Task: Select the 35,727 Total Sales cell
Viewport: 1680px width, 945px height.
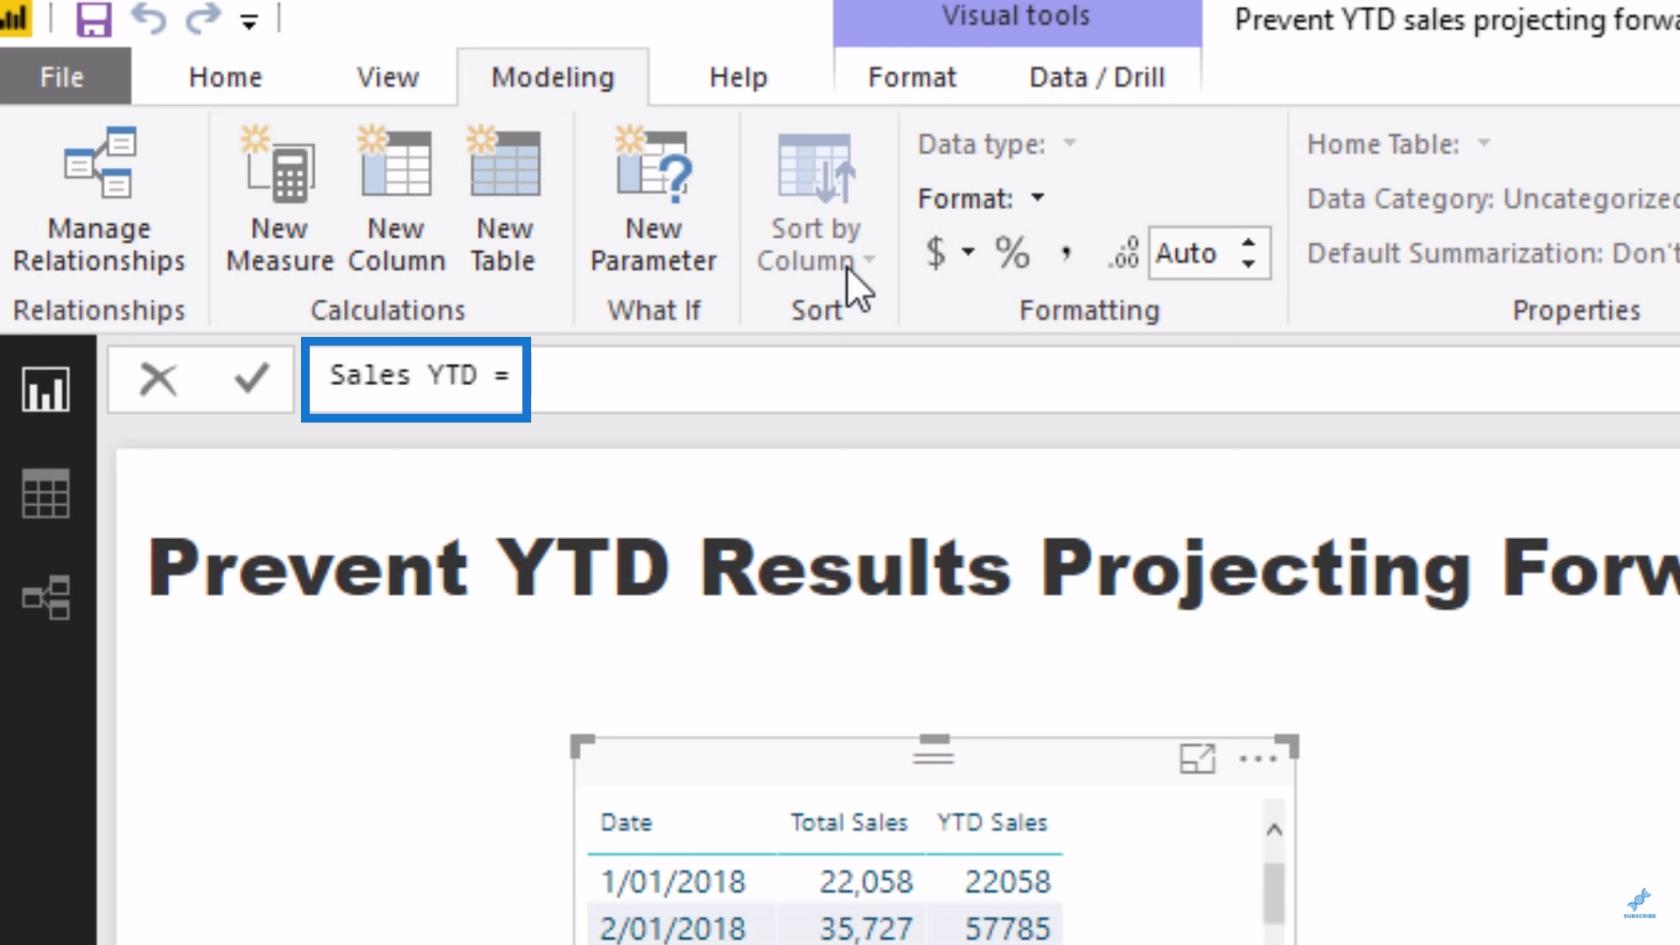Action: pos(866,928)
